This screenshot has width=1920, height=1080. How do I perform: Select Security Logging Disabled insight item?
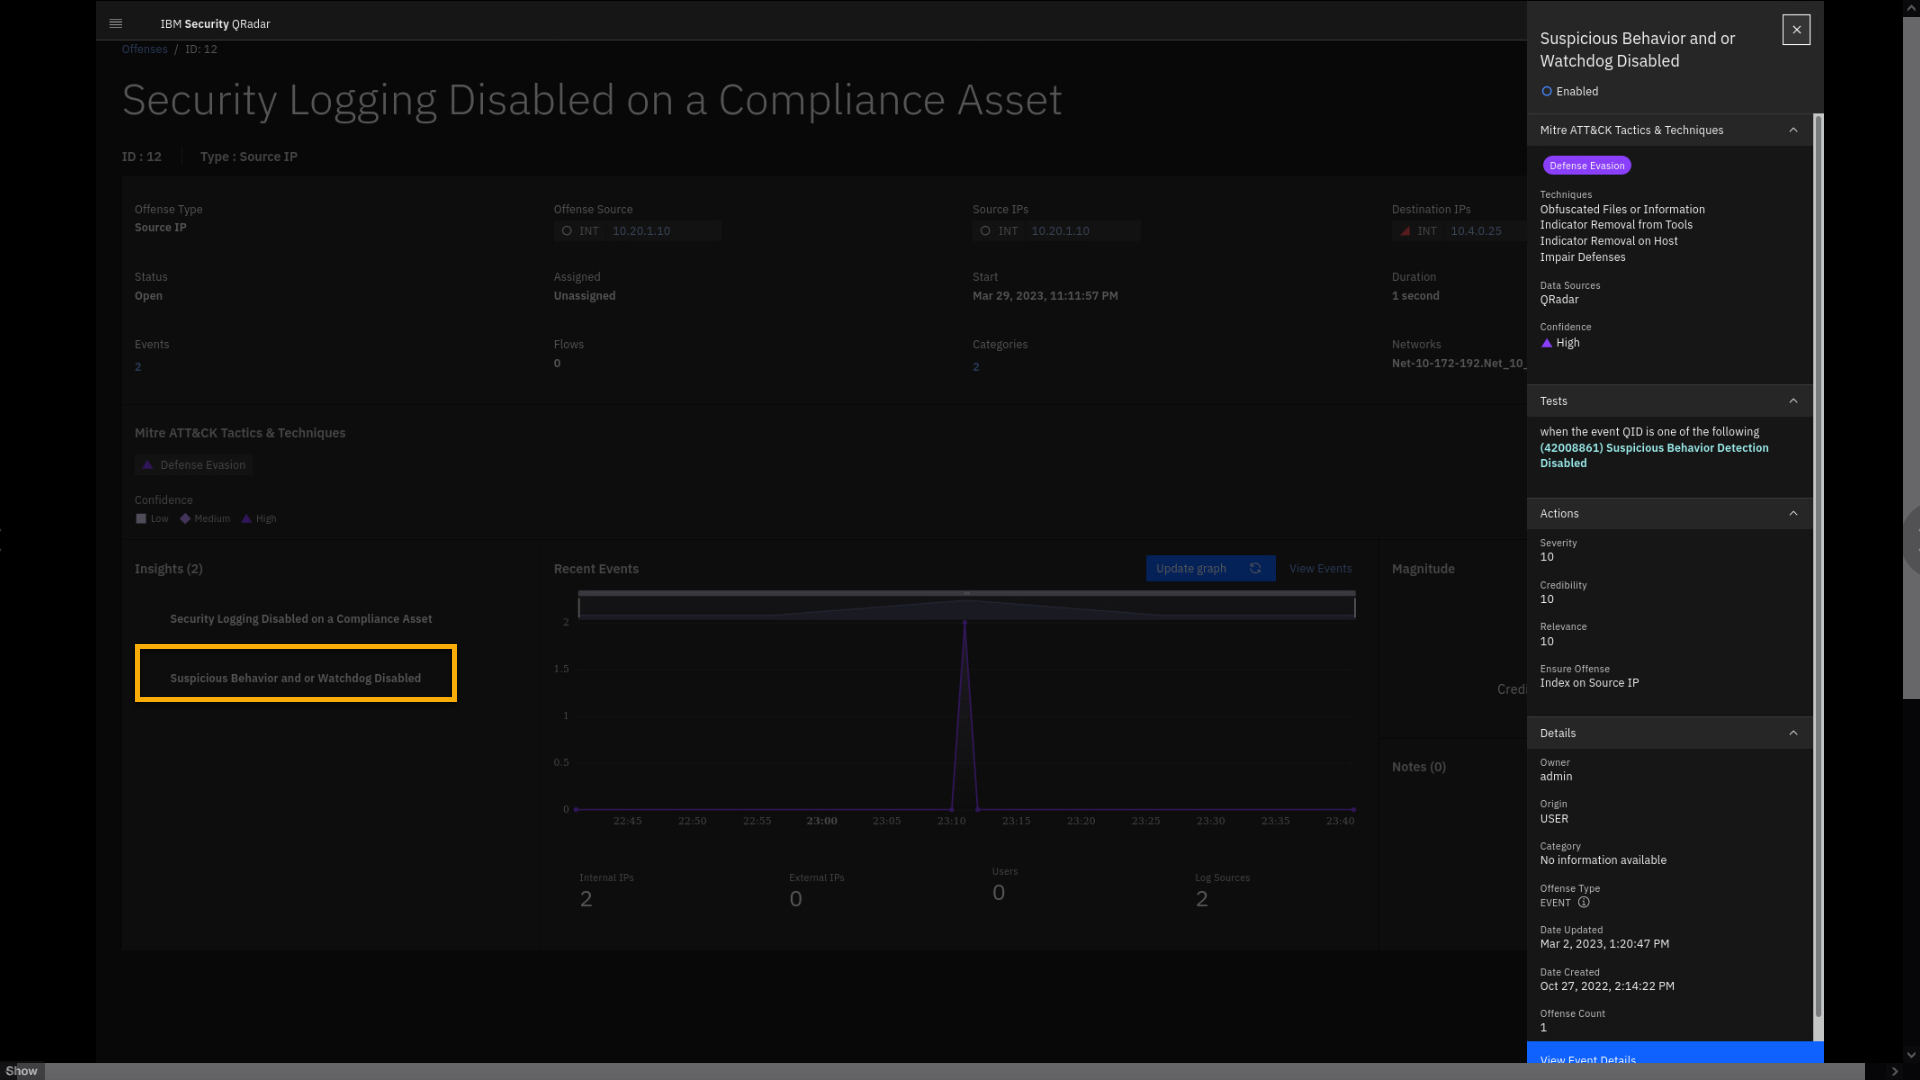click(x=300, y=619)
